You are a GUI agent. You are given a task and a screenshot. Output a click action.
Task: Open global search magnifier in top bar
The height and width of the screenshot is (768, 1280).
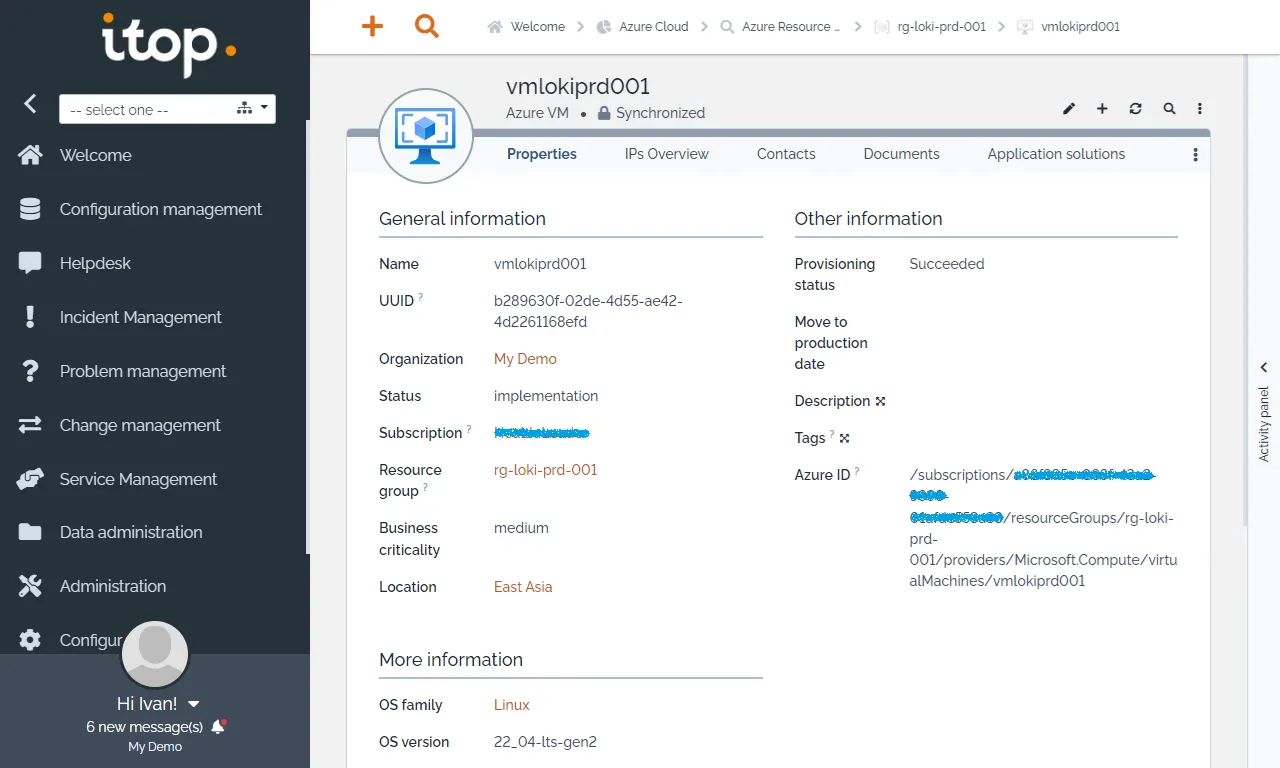tap(427, 26)
